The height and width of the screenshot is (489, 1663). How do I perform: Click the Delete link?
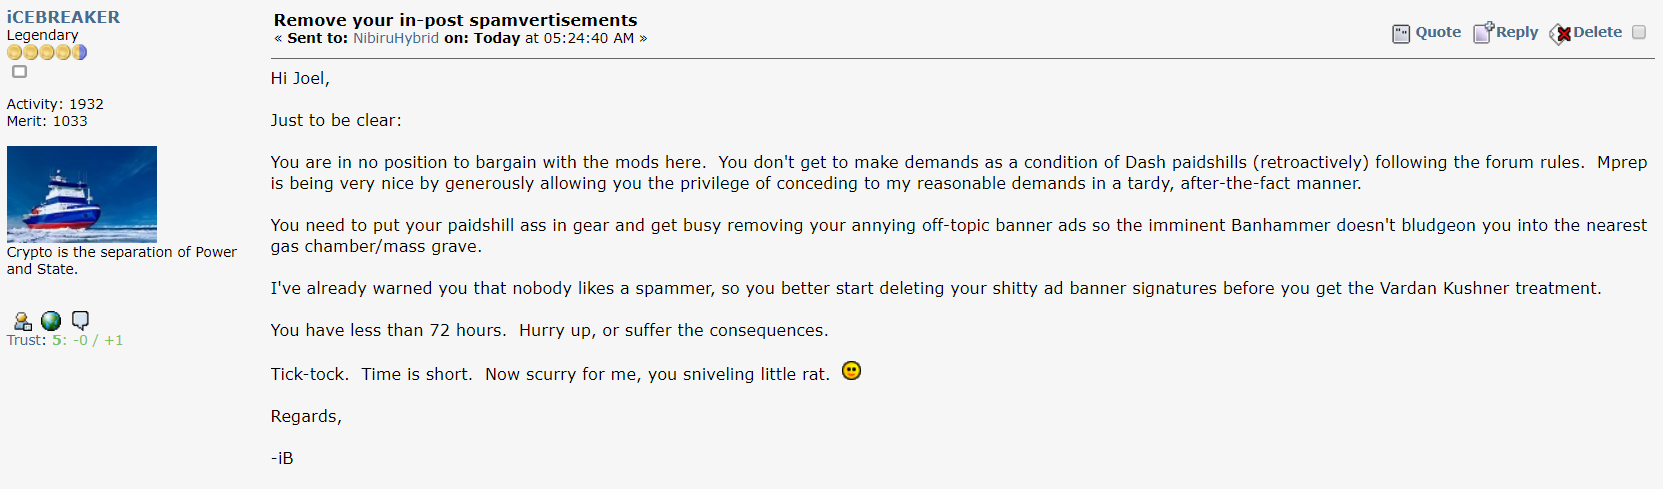1597,32
